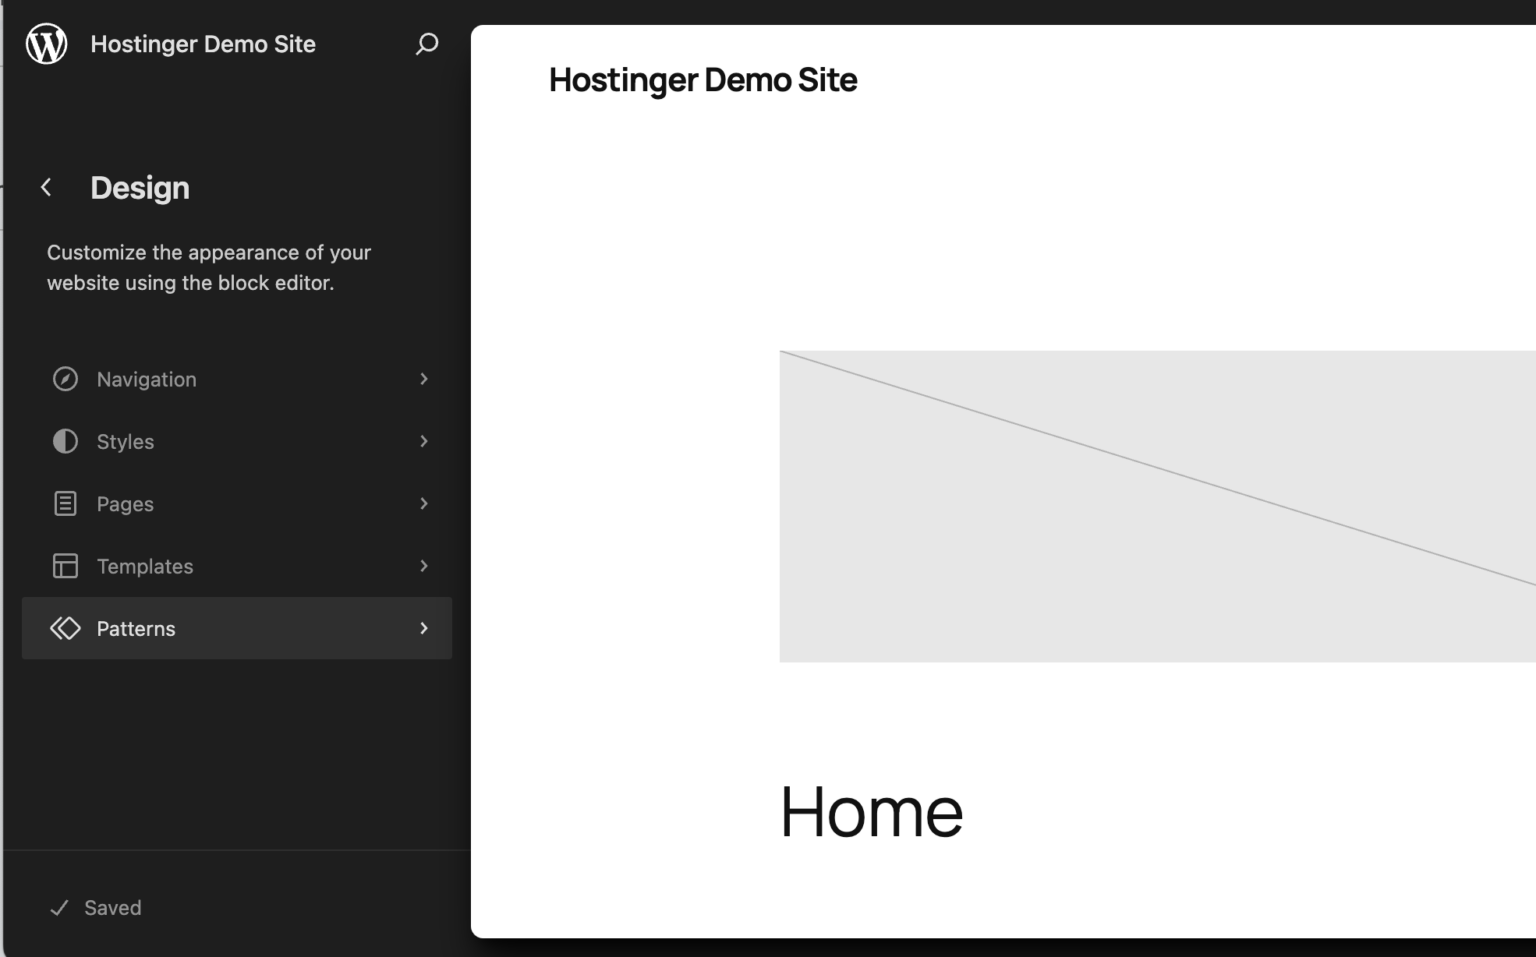Expand the Templates section chevron
Image resolution: width=1536 pixels, height=957 pixels.
[x=424, y=566]
